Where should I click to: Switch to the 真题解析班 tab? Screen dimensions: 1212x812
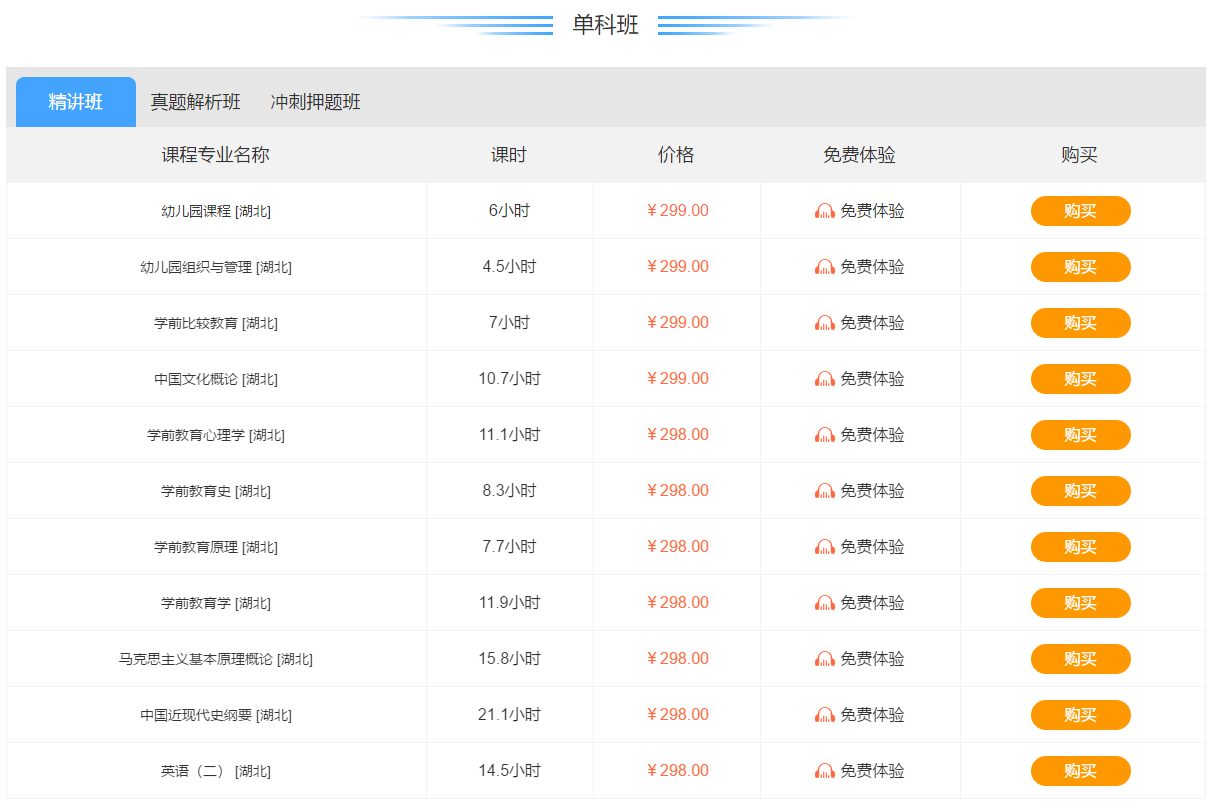(196, 102)
